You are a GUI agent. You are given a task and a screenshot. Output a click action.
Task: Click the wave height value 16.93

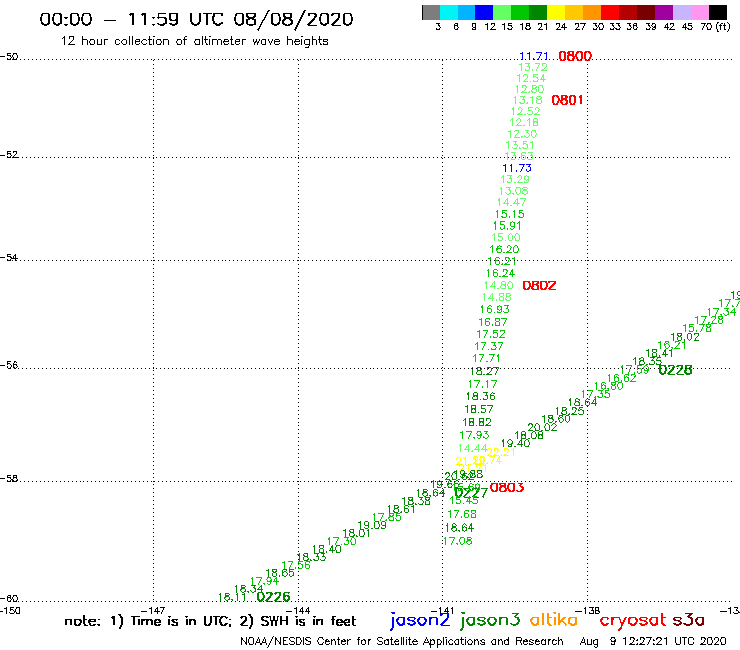pyautogui.click(x=495, y=310)
